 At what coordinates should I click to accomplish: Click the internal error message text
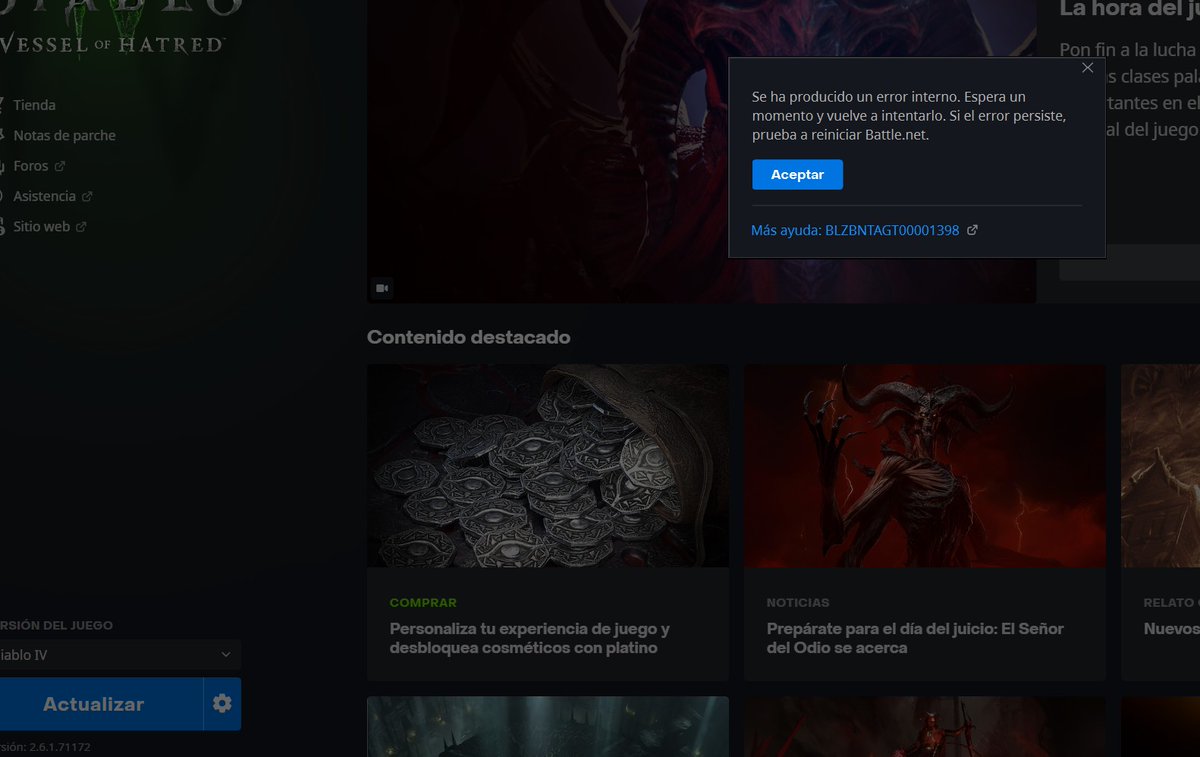(909, 116)
